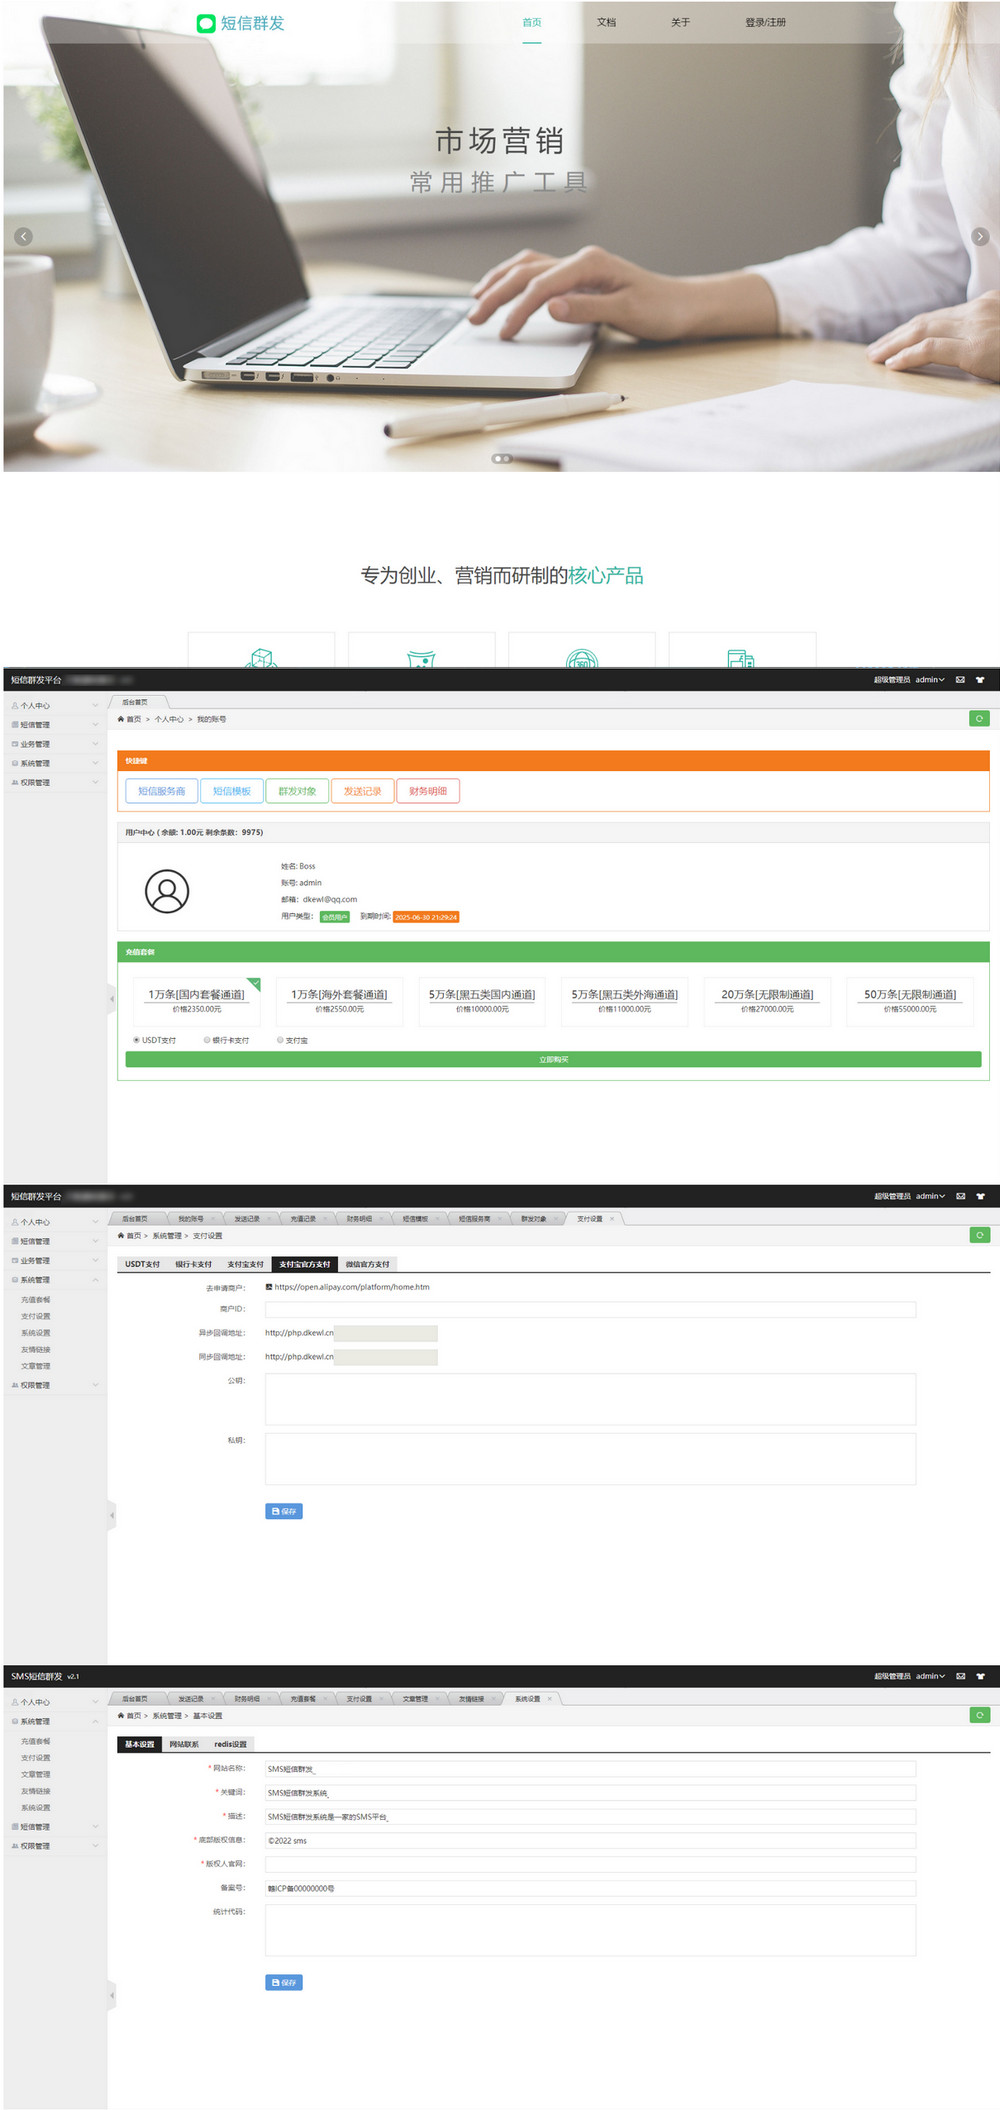
Task: Select USDT支付 payment option
Action: [x=137, y=1040]
